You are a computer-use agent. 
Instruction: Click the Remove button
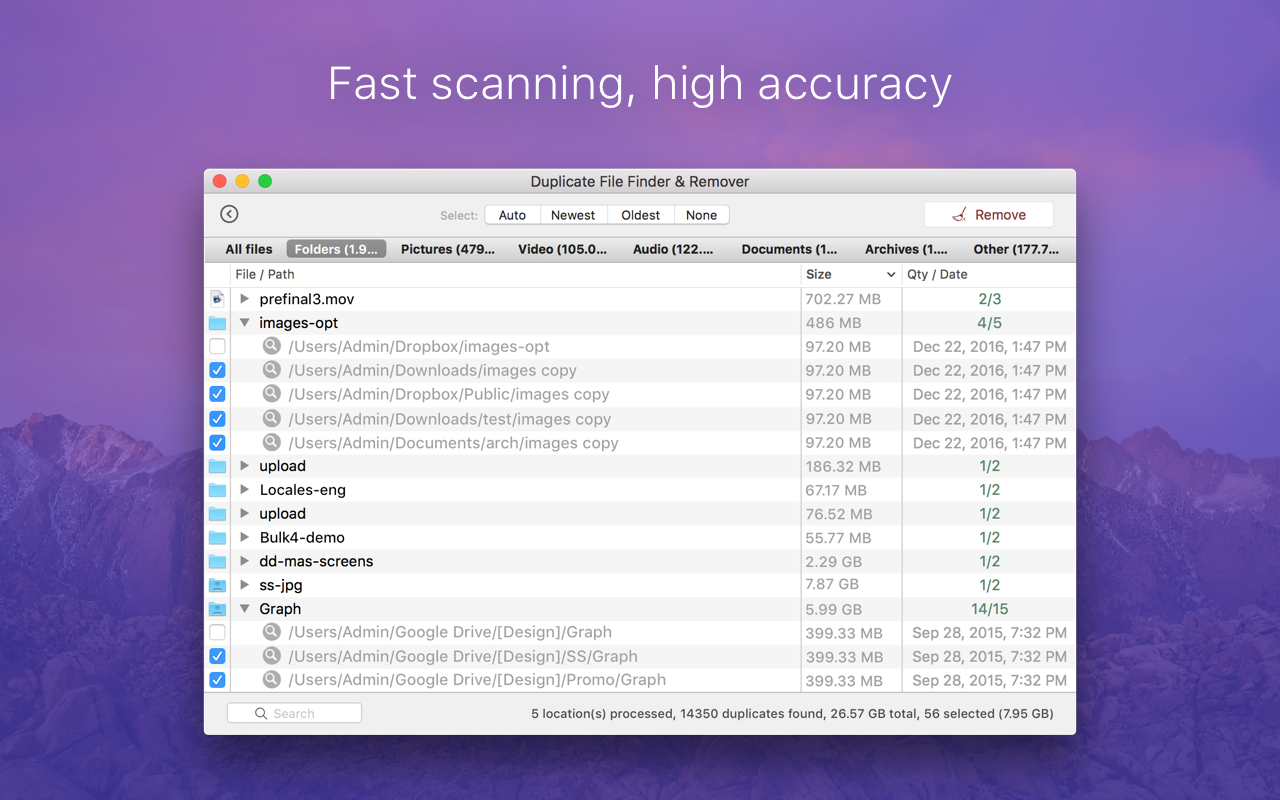point(989,215)
